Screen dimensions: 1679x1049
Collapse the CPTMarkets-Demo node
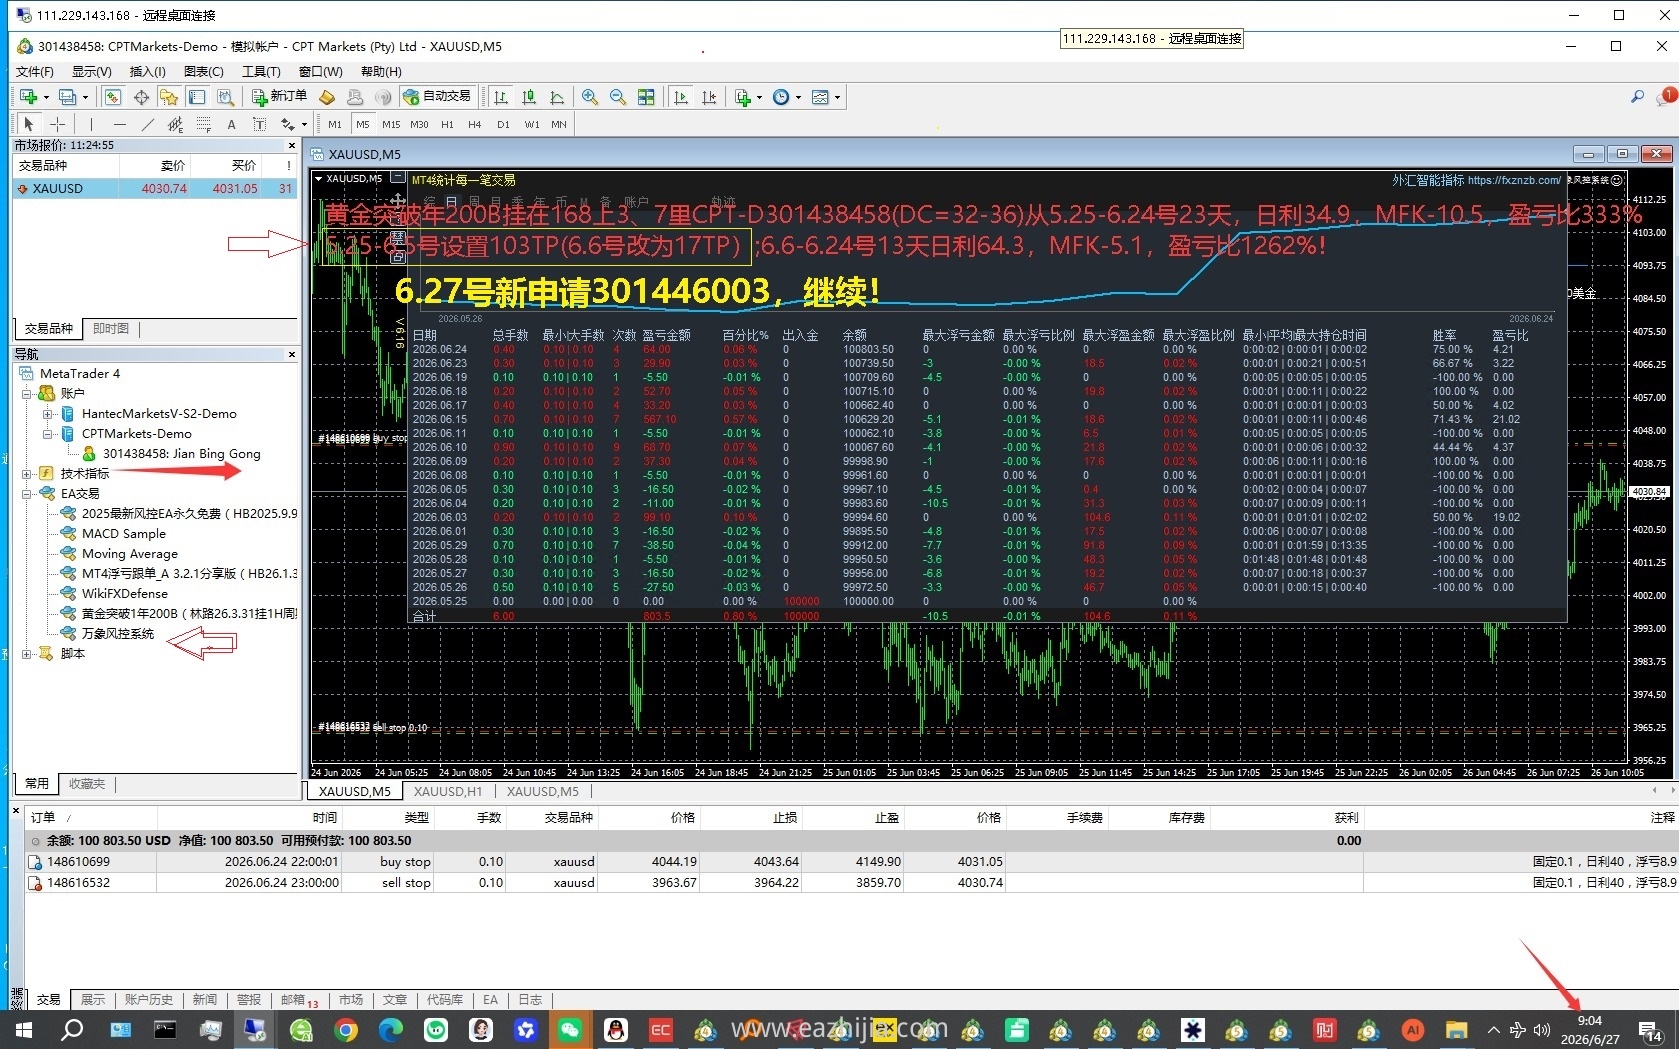pyautogui.click(x=47, y=434)
